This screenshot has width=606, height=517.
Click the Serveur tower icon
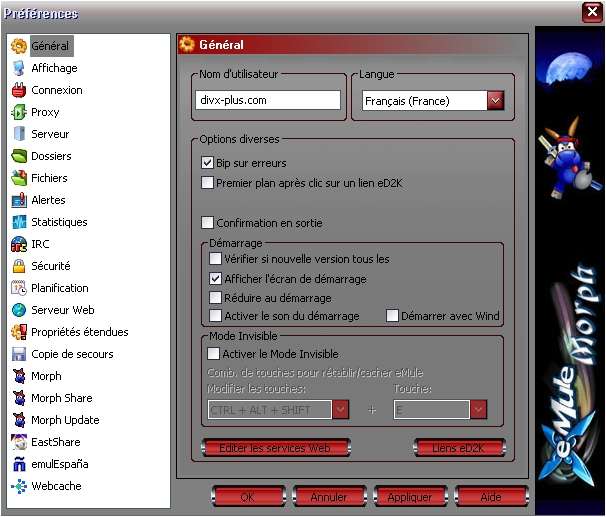19,134
